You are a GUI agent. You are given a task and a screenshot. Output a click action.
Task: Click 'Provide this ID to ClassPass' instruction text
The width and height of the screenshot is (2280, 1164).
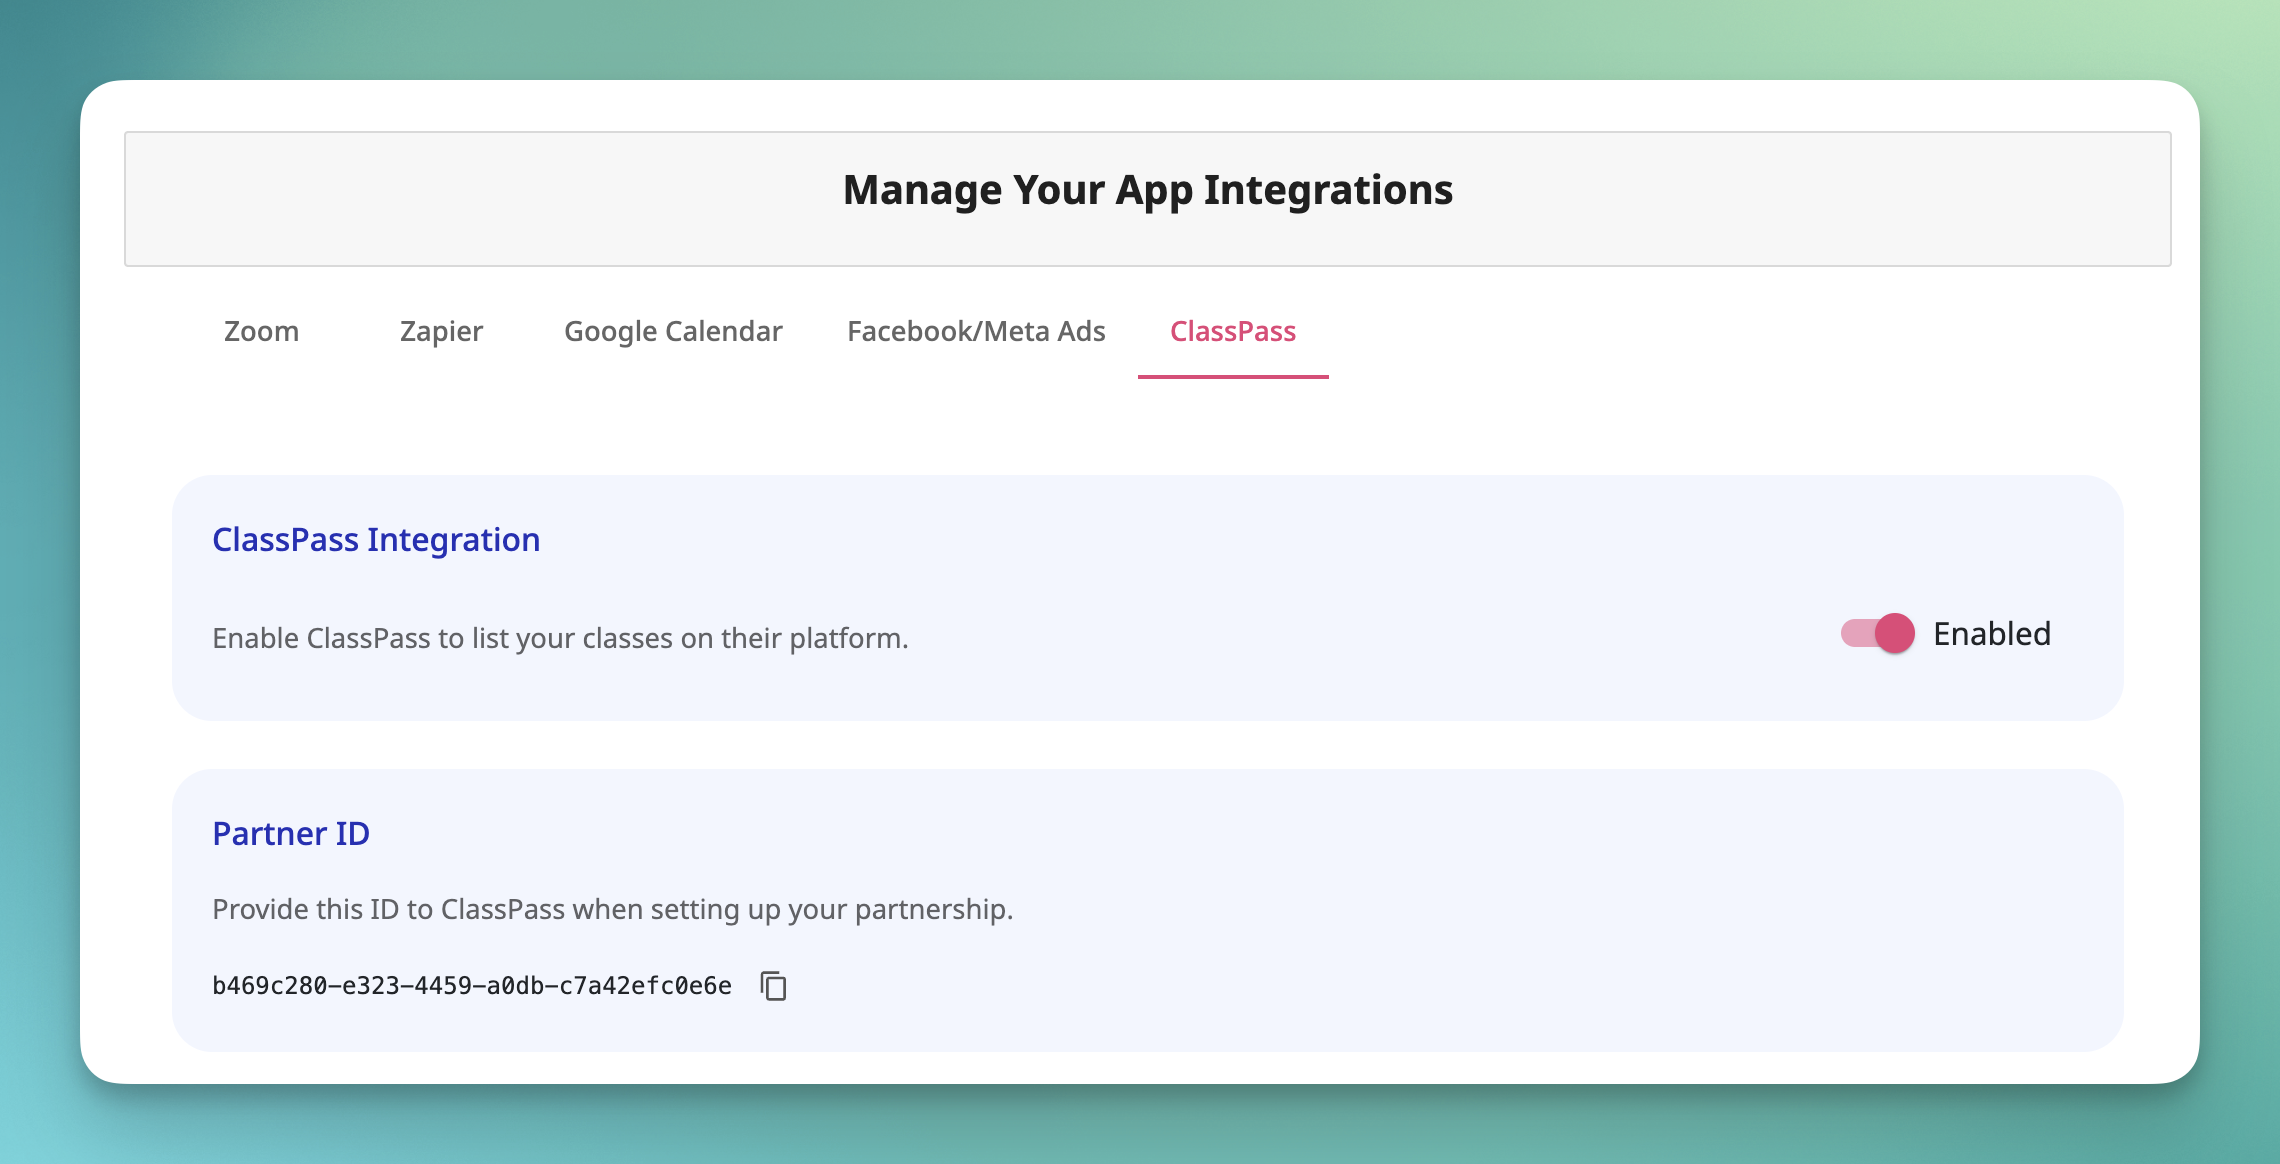(x=613, y=909)
